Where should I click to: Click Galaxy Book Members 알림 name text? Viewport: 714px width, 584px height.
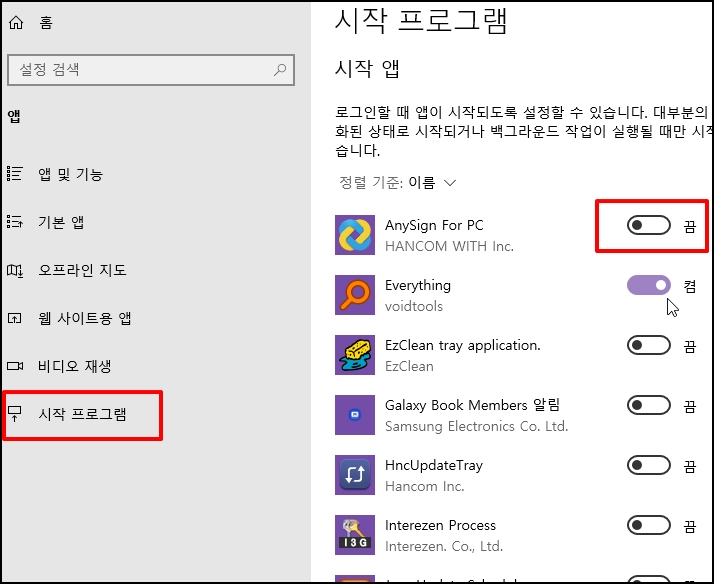point(472,405)
